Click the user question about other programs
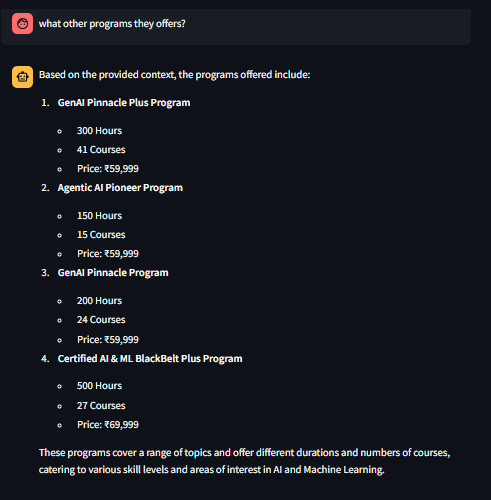This screenshot has height=500, width=491. pyautogui.click(x=112, y=24)
